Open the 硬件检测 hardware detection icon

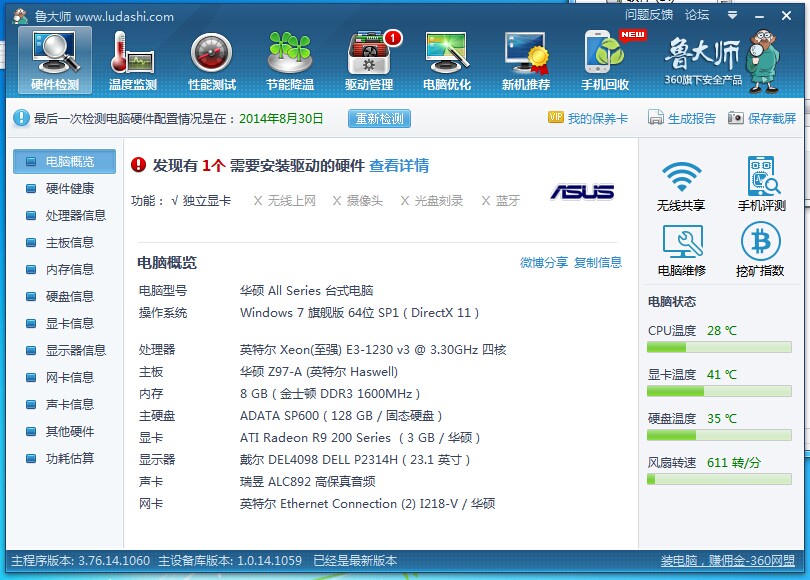coord(55,60)
